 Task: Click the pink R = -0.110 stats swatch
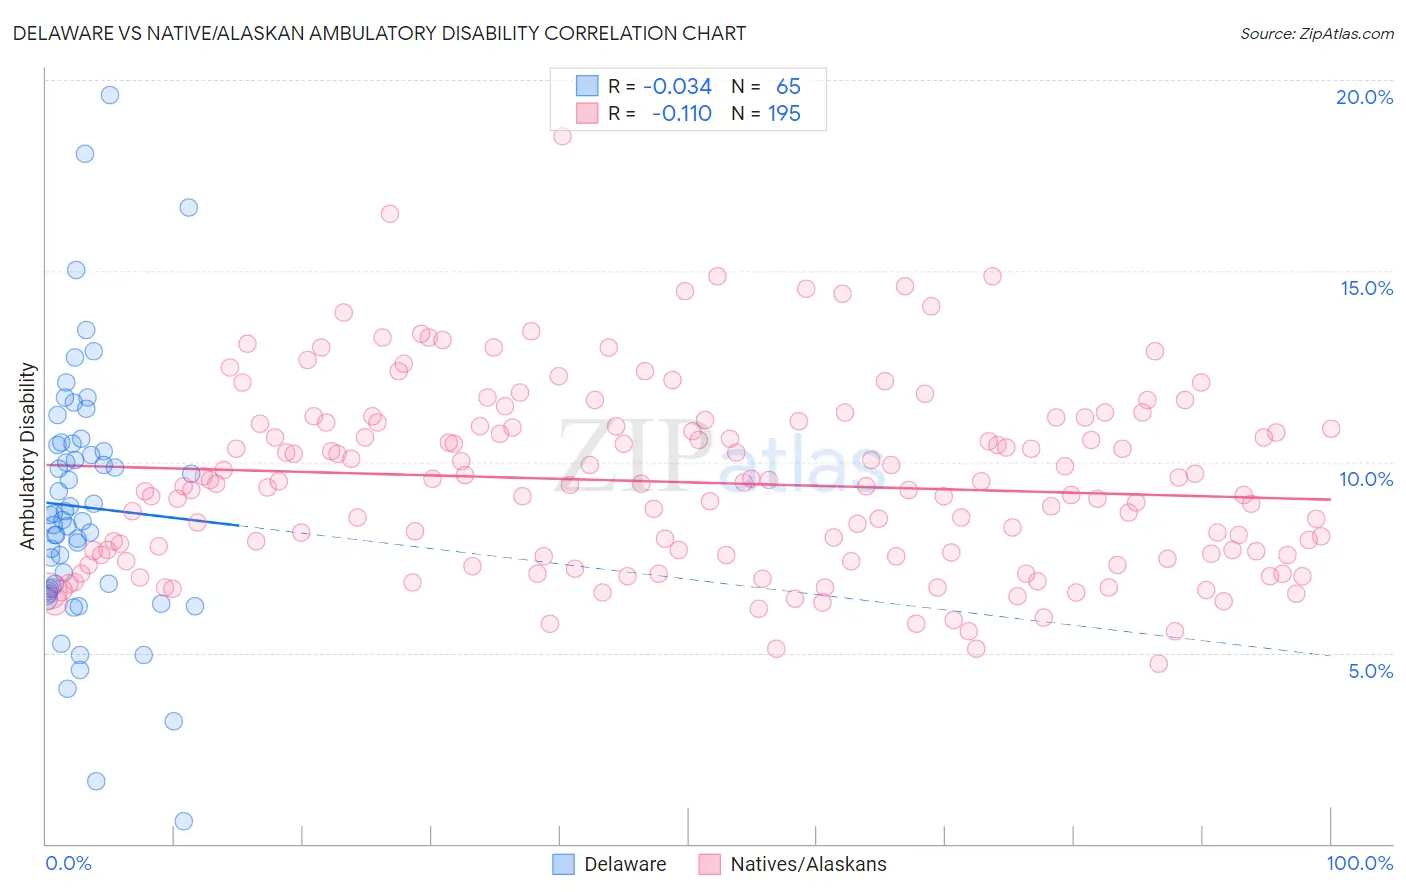[x=586, y=113]
